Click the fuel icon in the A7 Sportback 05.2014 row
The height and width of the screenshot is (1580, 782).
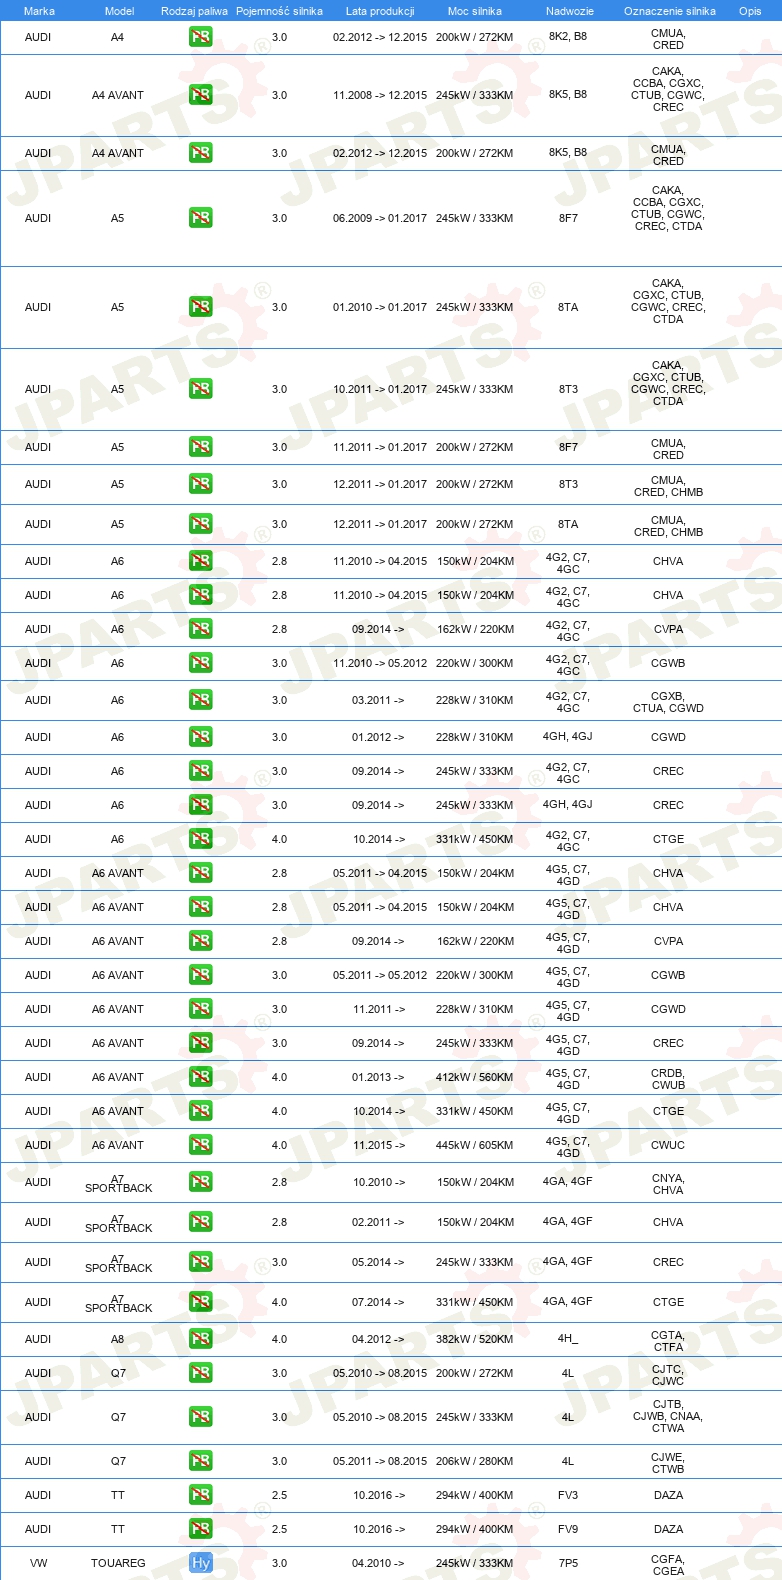[x=201, y=1262]
